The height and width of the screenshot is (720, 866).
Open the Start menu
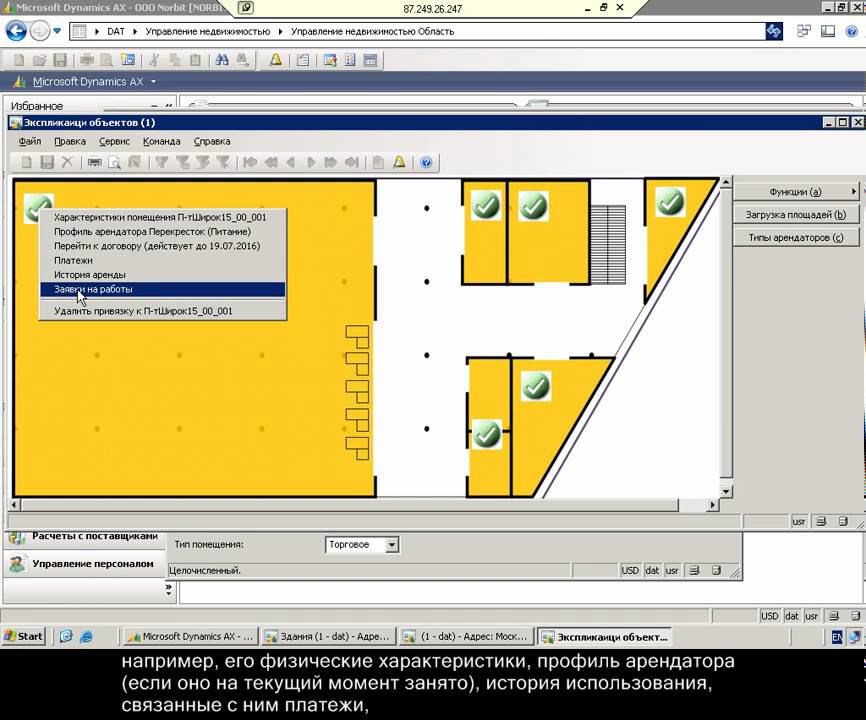[x=24, y=637]
